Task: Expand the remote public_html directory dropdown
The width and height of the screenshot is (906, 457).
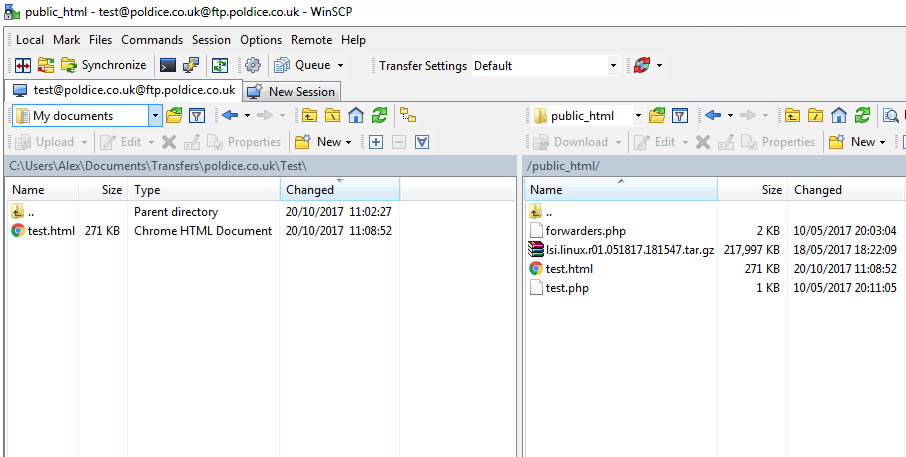Action: click(x=637, y=115)
